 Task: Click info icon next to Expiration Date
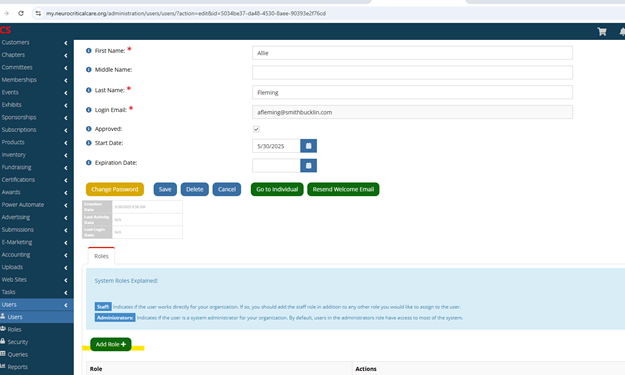point(88,163)
